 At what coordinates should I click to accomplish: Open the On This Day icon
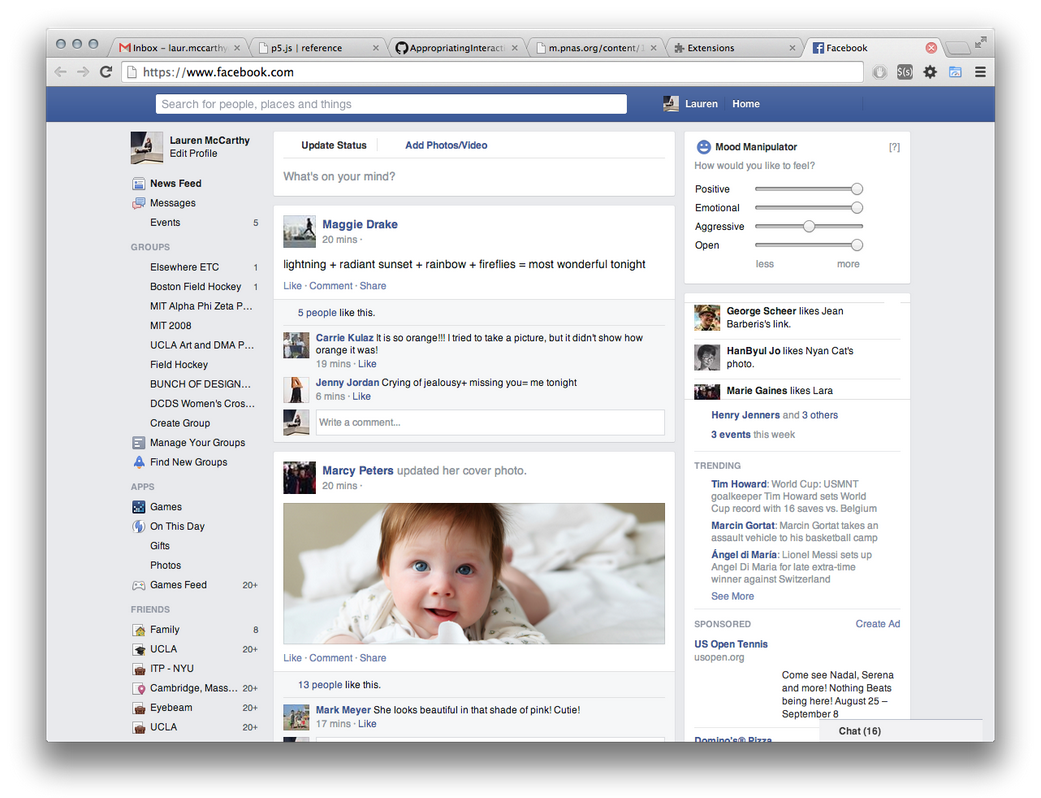[x=139, y=526]
